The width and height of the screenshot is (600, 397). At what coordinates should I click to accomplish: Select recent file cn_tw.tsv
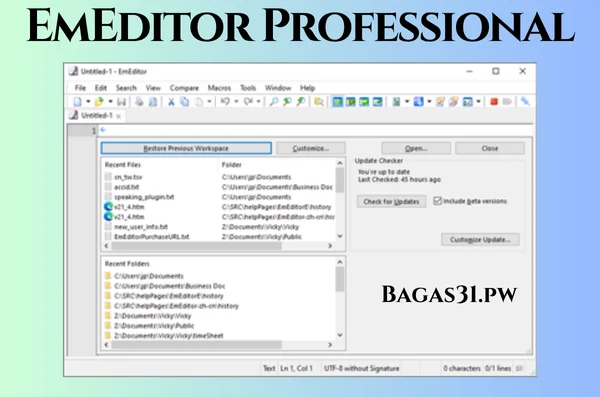[128, 177]
